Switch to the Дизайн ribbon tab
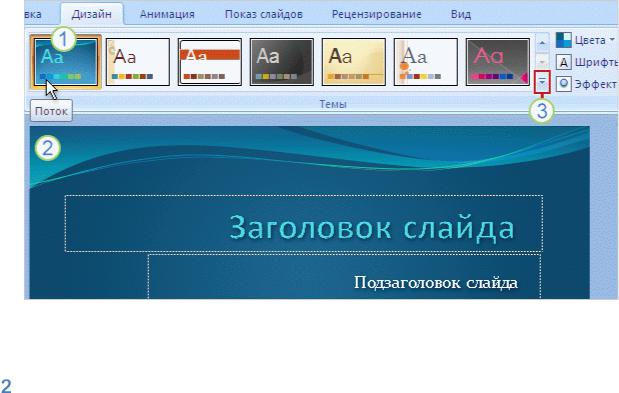 tap(92, 15)
